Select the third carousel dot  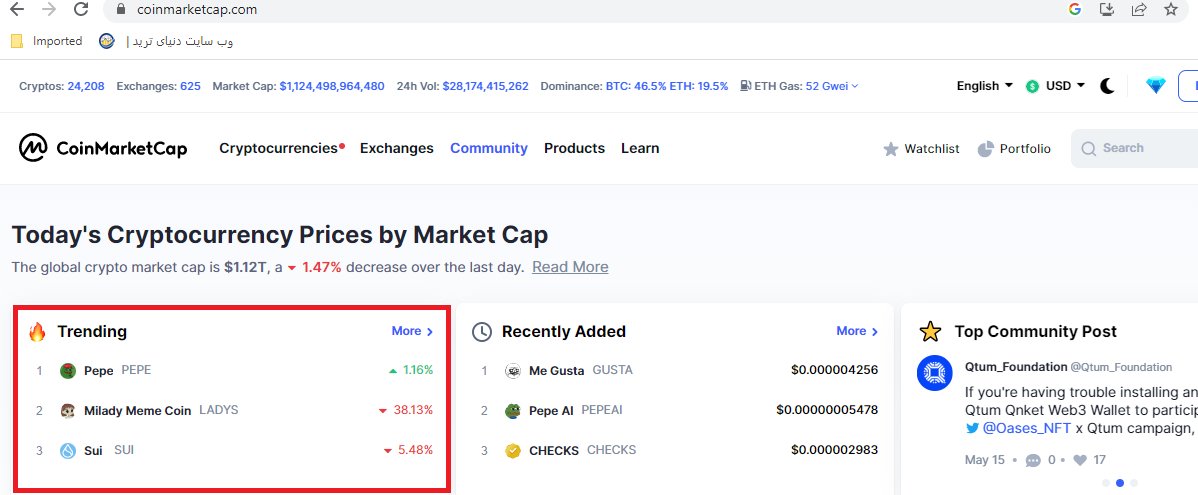coord(1134,483)
